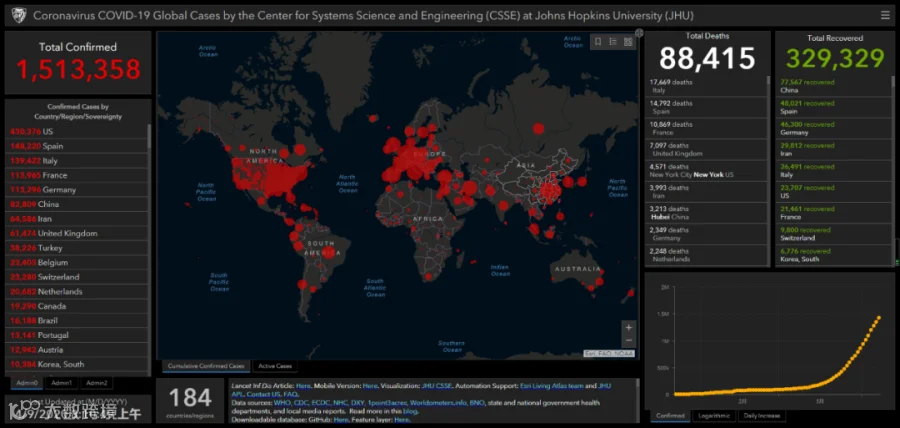This screenshot has height=428, width=900.
Task: Switch to Cumulative Confirmed Cases tab
Action: [x=206, y=366]
